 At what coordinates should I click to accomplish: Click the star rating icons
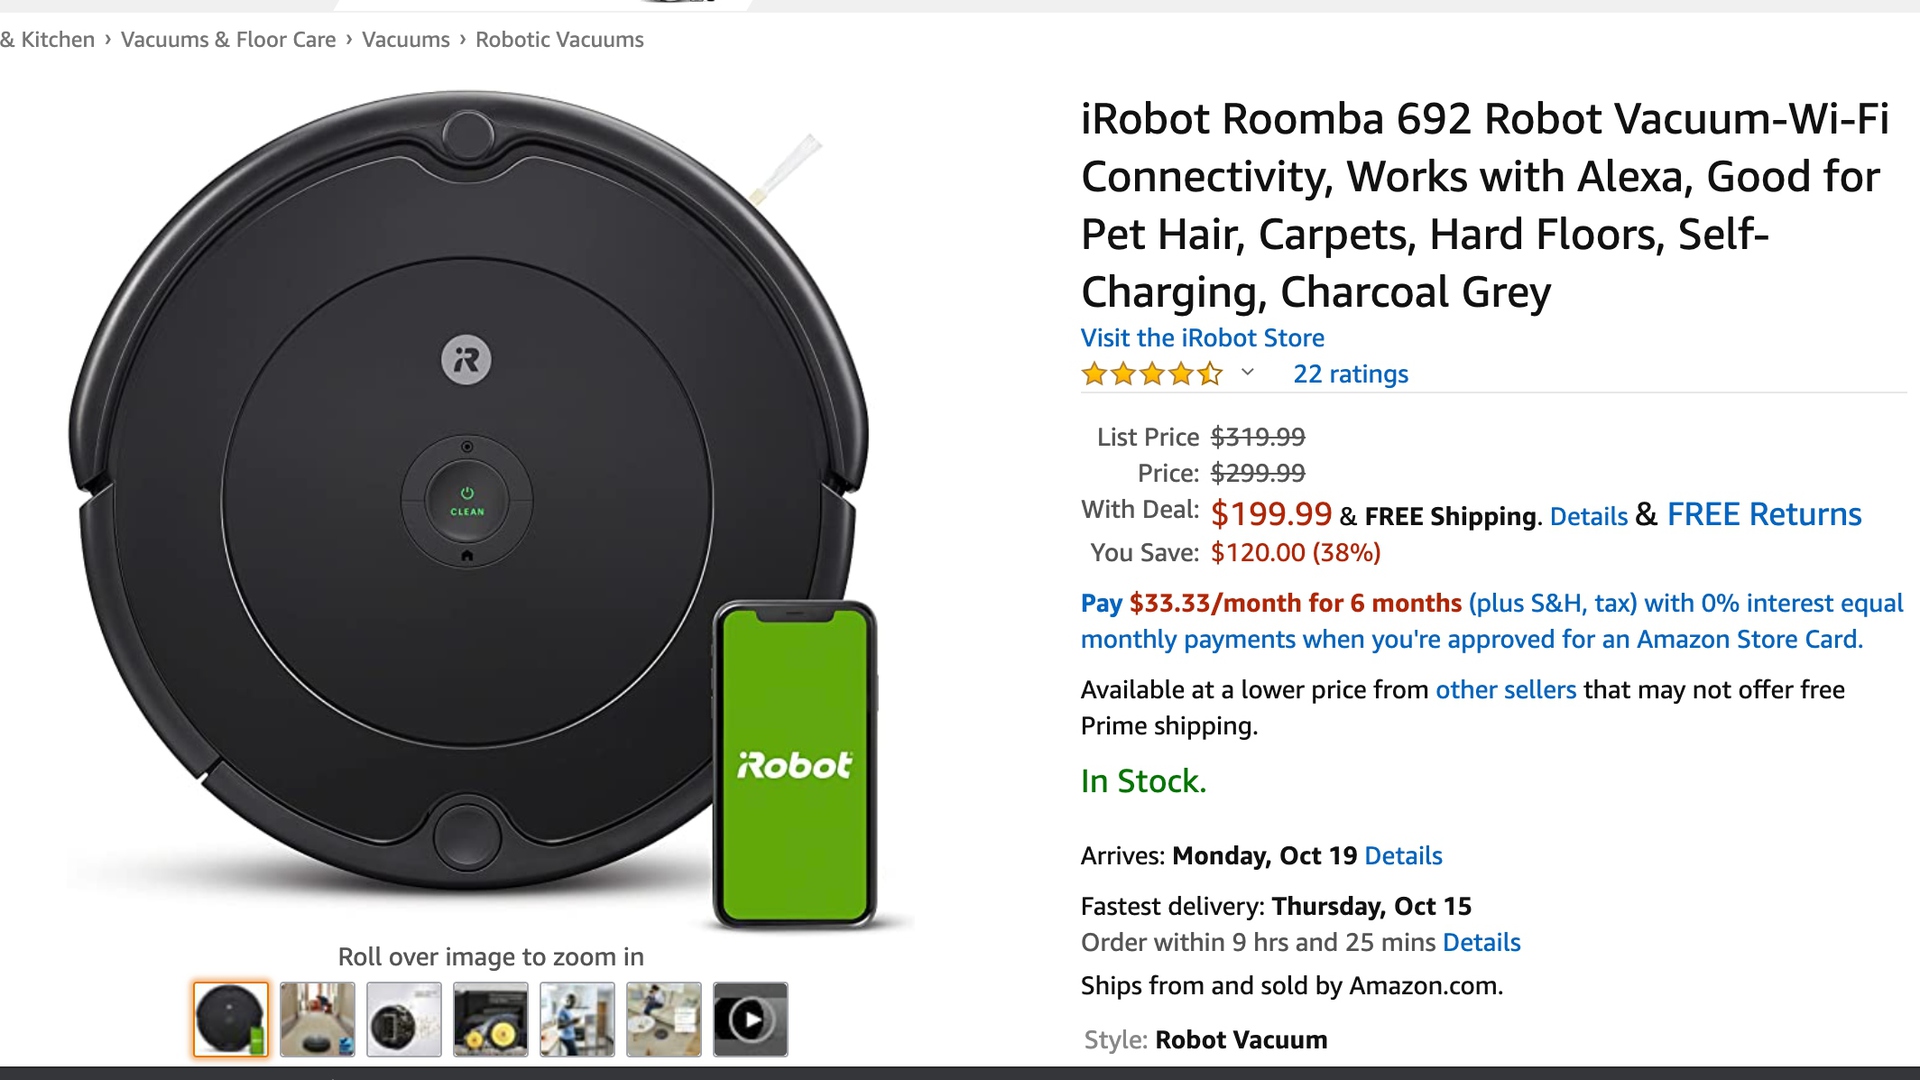[1151, 374]
